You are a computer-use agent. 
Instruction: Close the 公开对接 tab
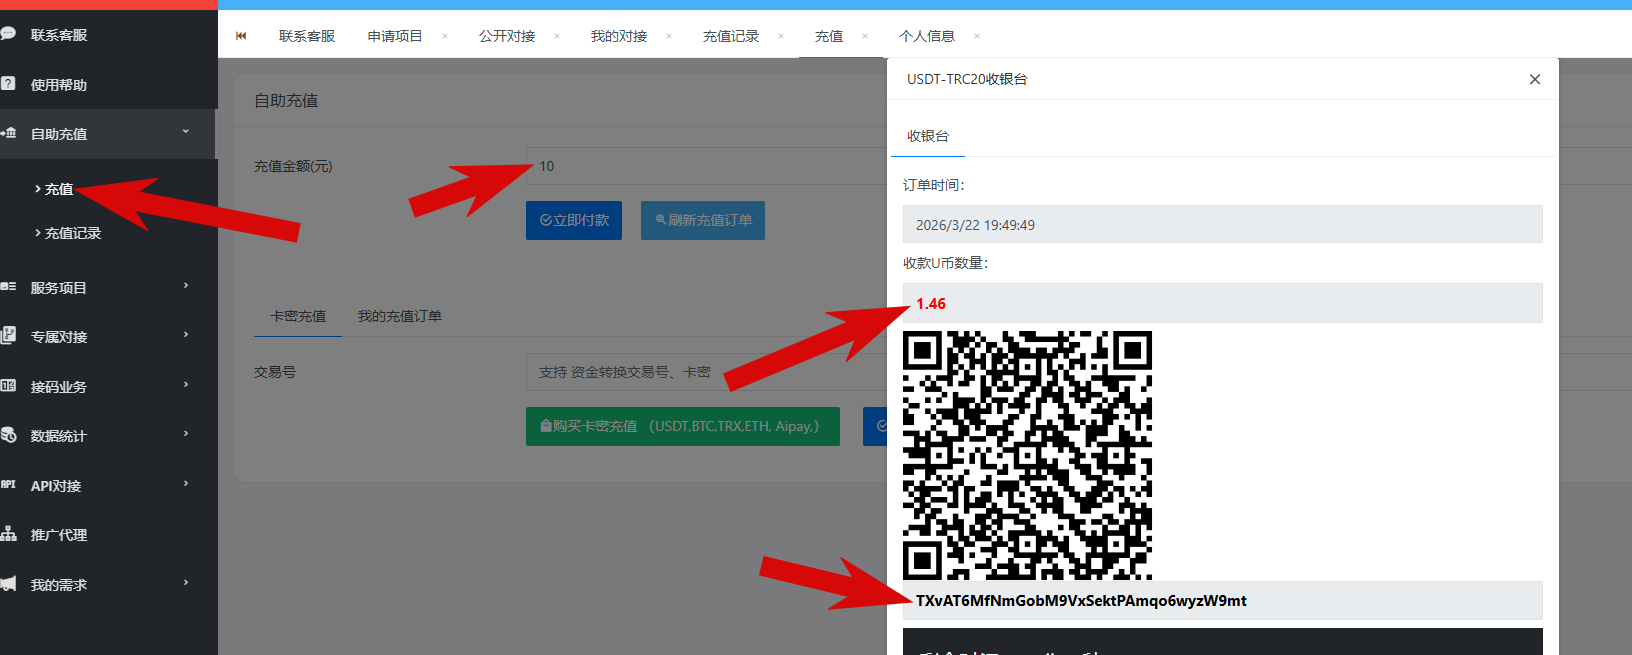click(x=557, y=36)
